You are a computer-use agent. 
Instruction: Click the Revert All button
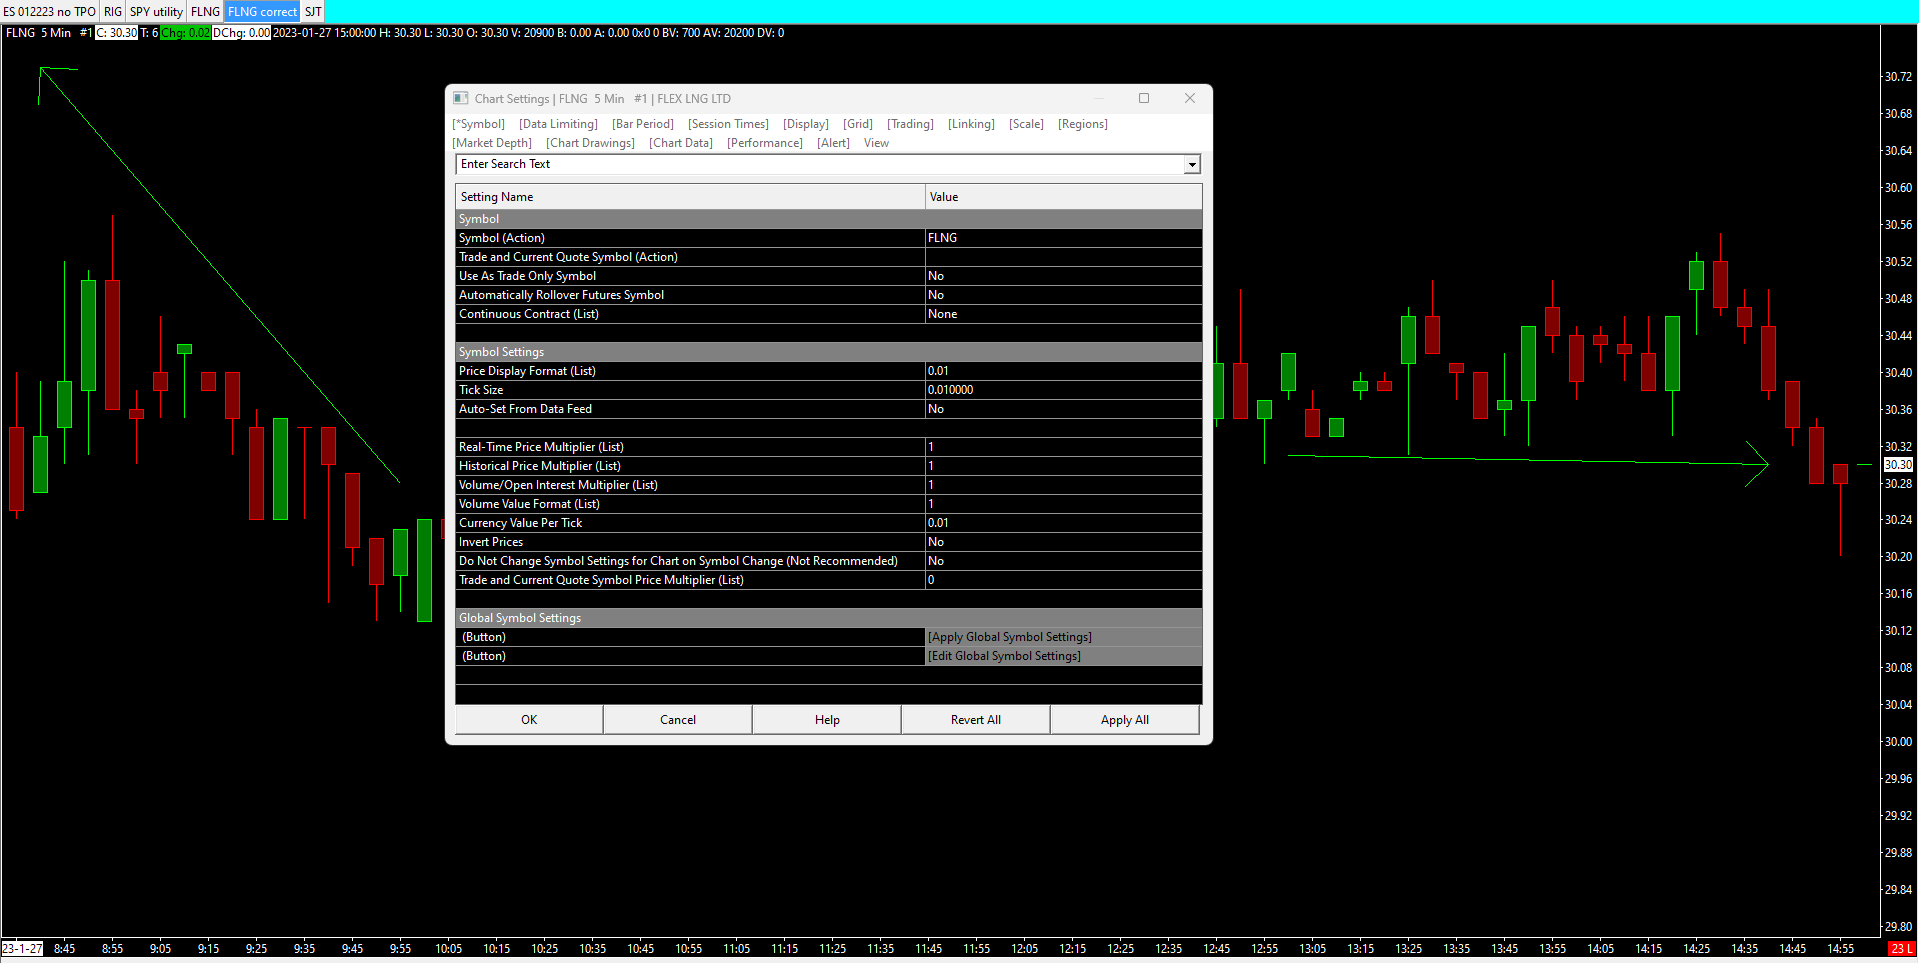pyautogui.click(x=976, y=720)
